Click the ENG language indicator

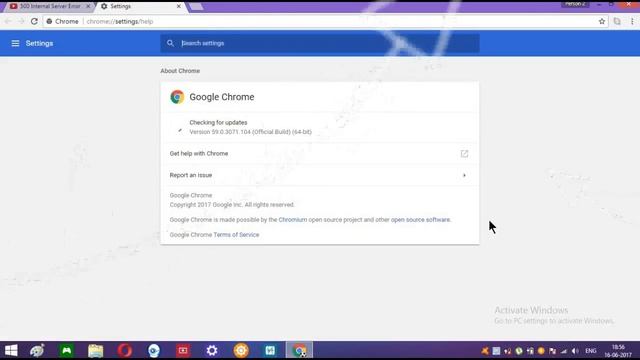(591, 351)
